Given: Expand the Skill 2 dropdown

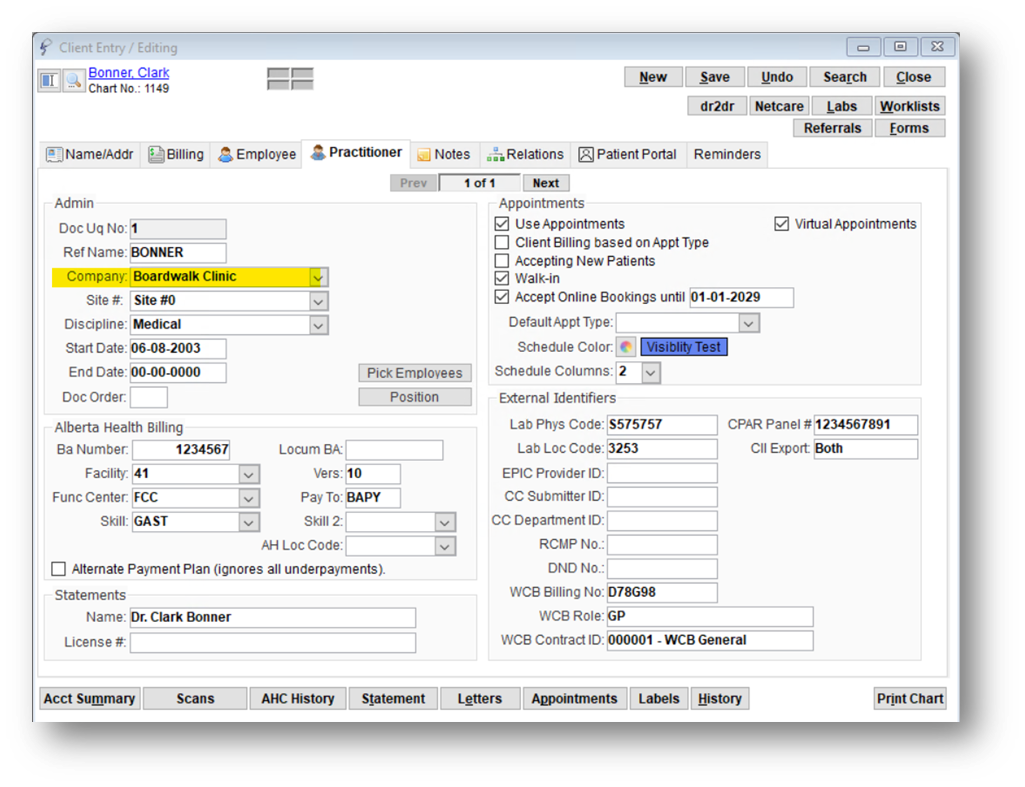Looking at the screenshot, I should [445, 522].
